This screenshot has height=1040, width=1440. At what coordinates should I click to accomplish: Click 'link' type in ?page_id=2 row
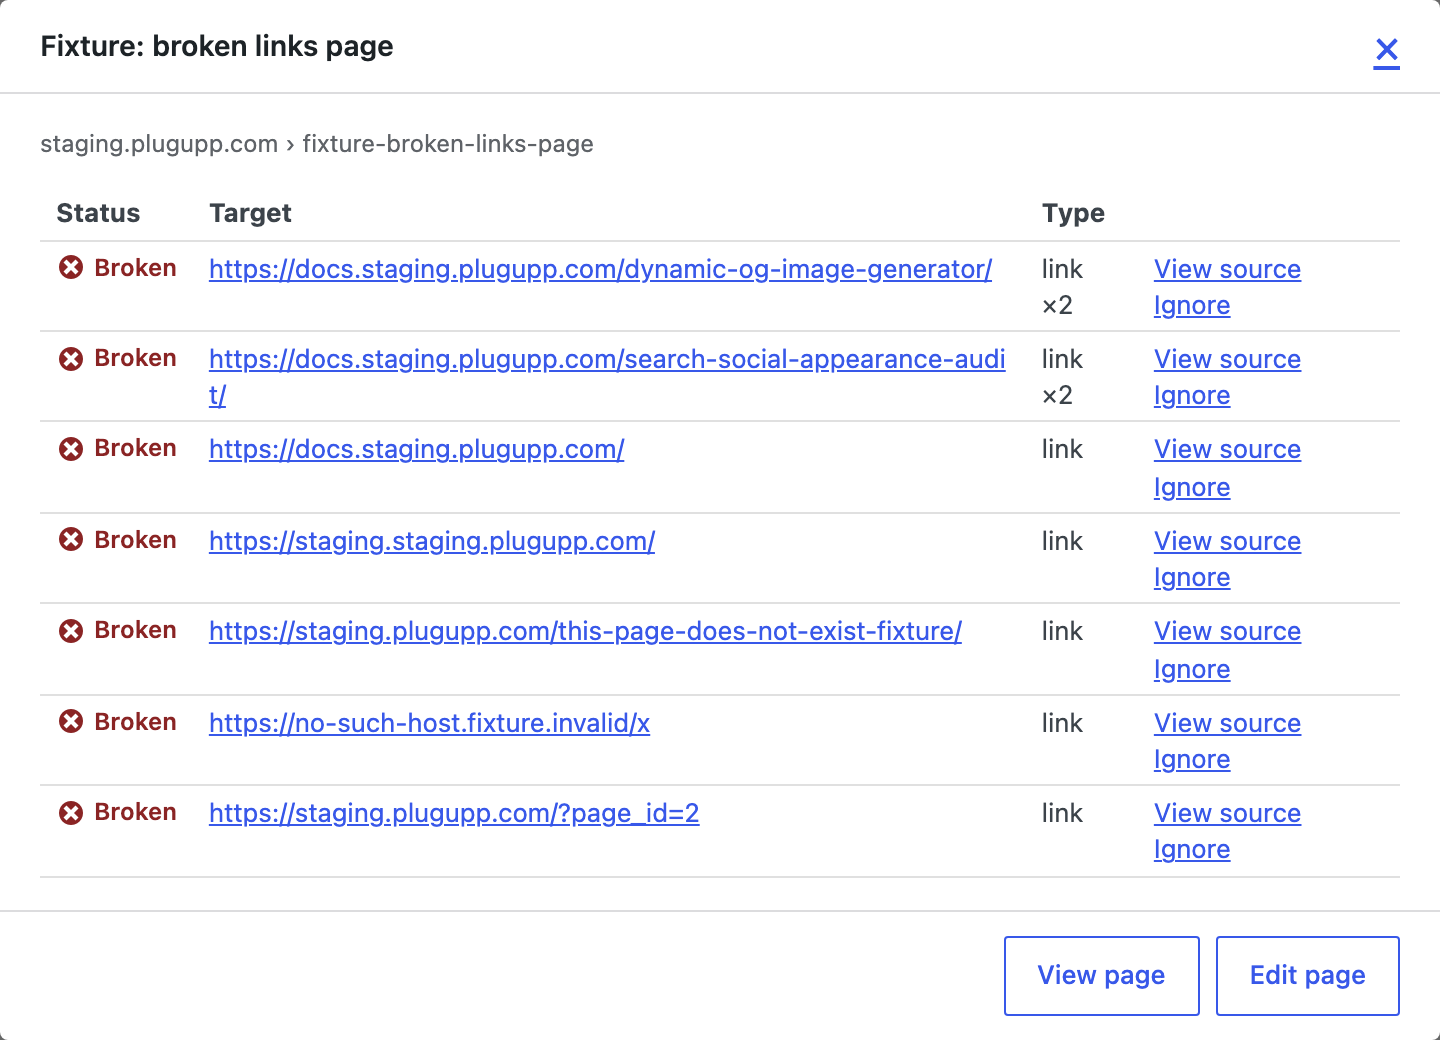click(1062, 813)
